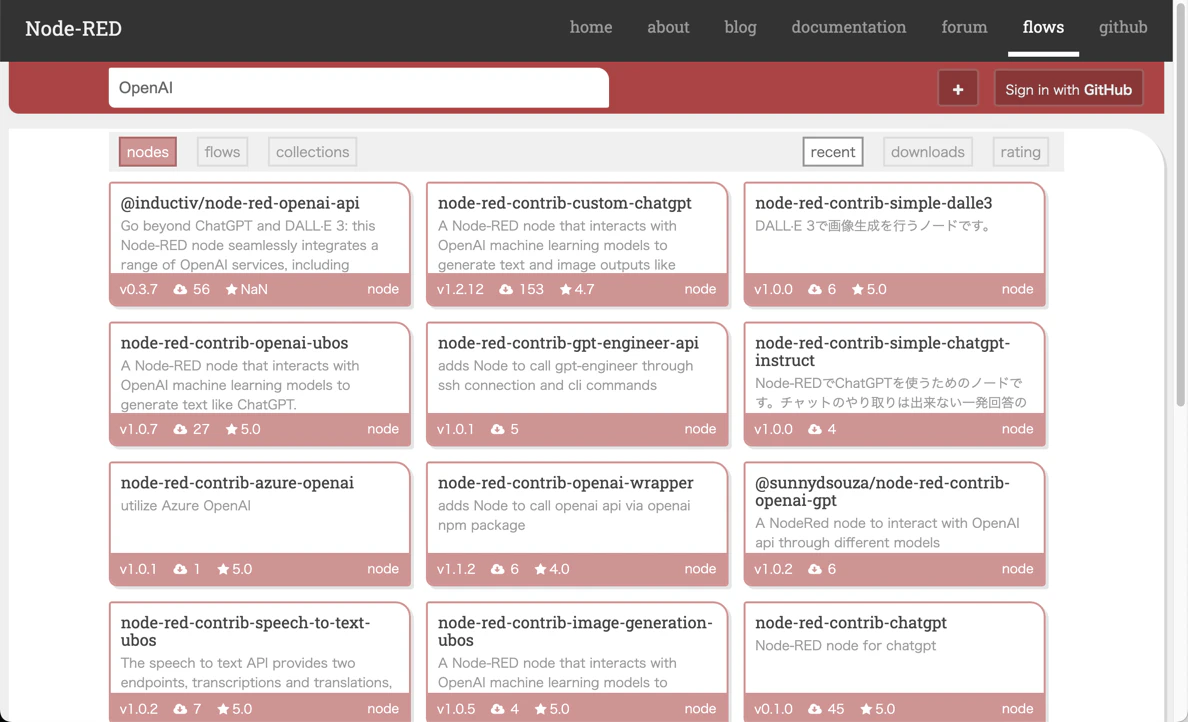This screenshot has height=722, width=1188.
Task: Click the page vertical scrollbar
Action: (1180, 205)
